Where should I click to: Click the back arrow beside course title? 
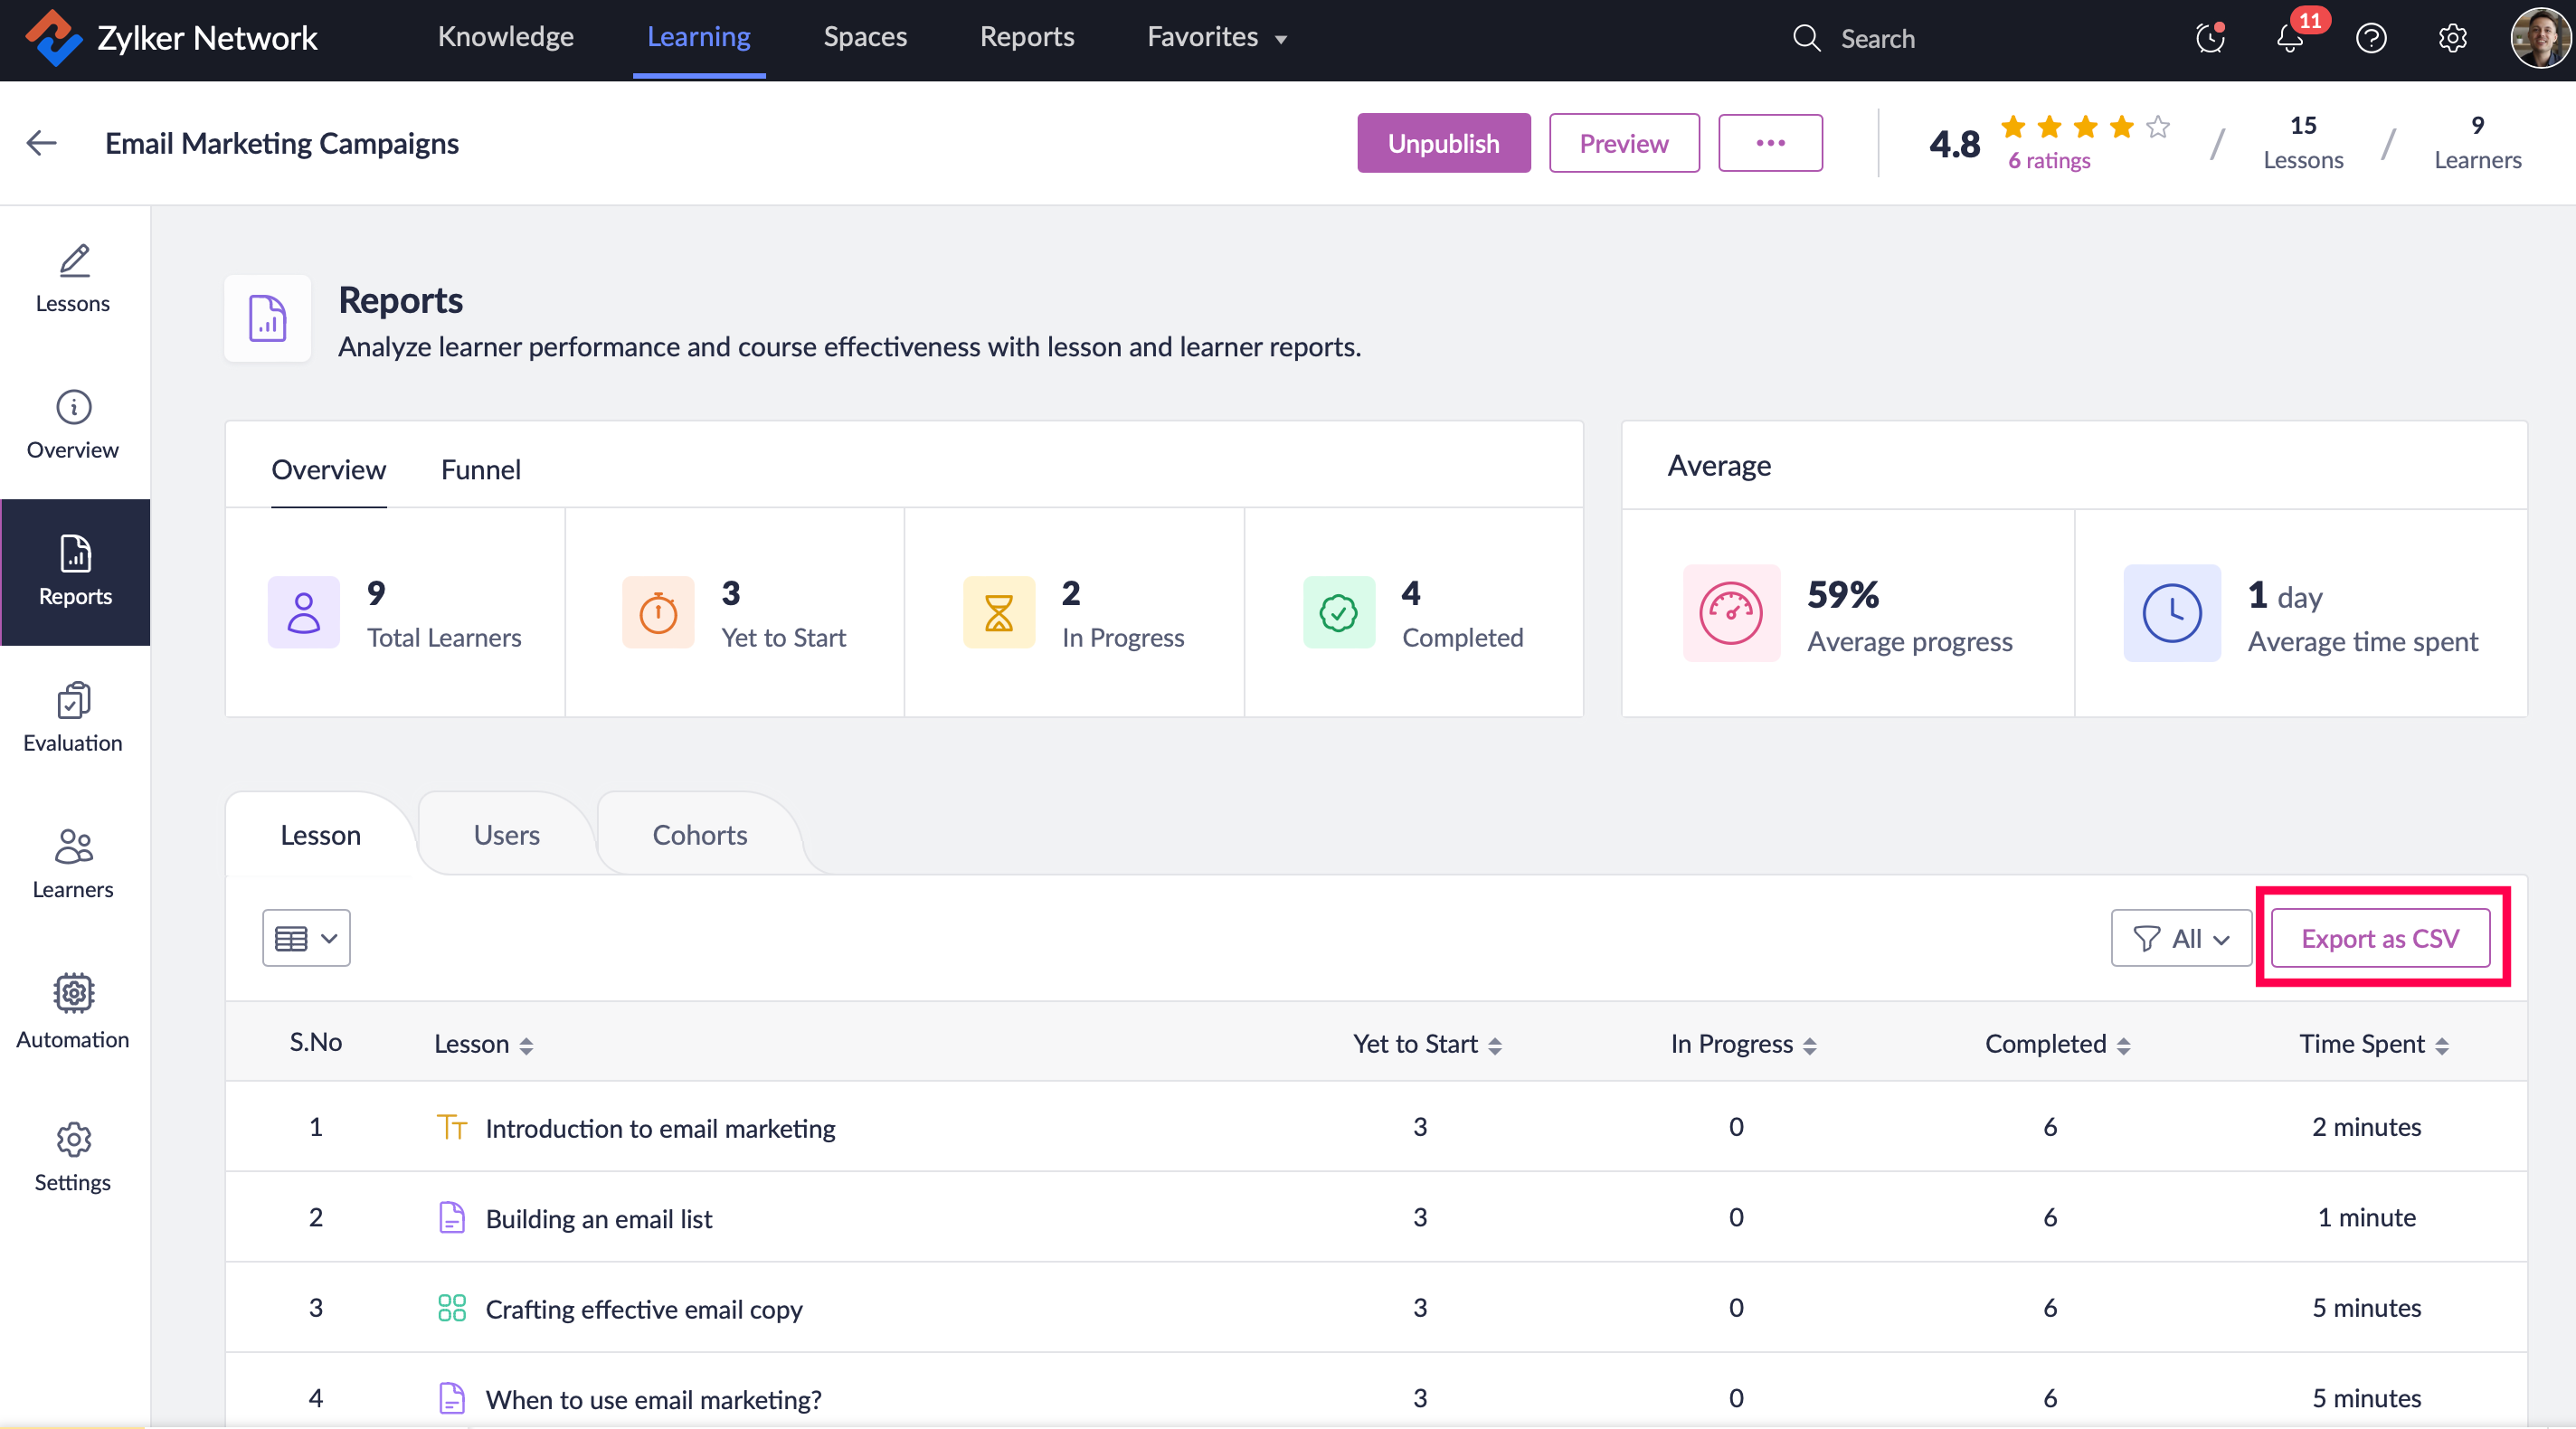pyautogui.click(x=41, y=143)
